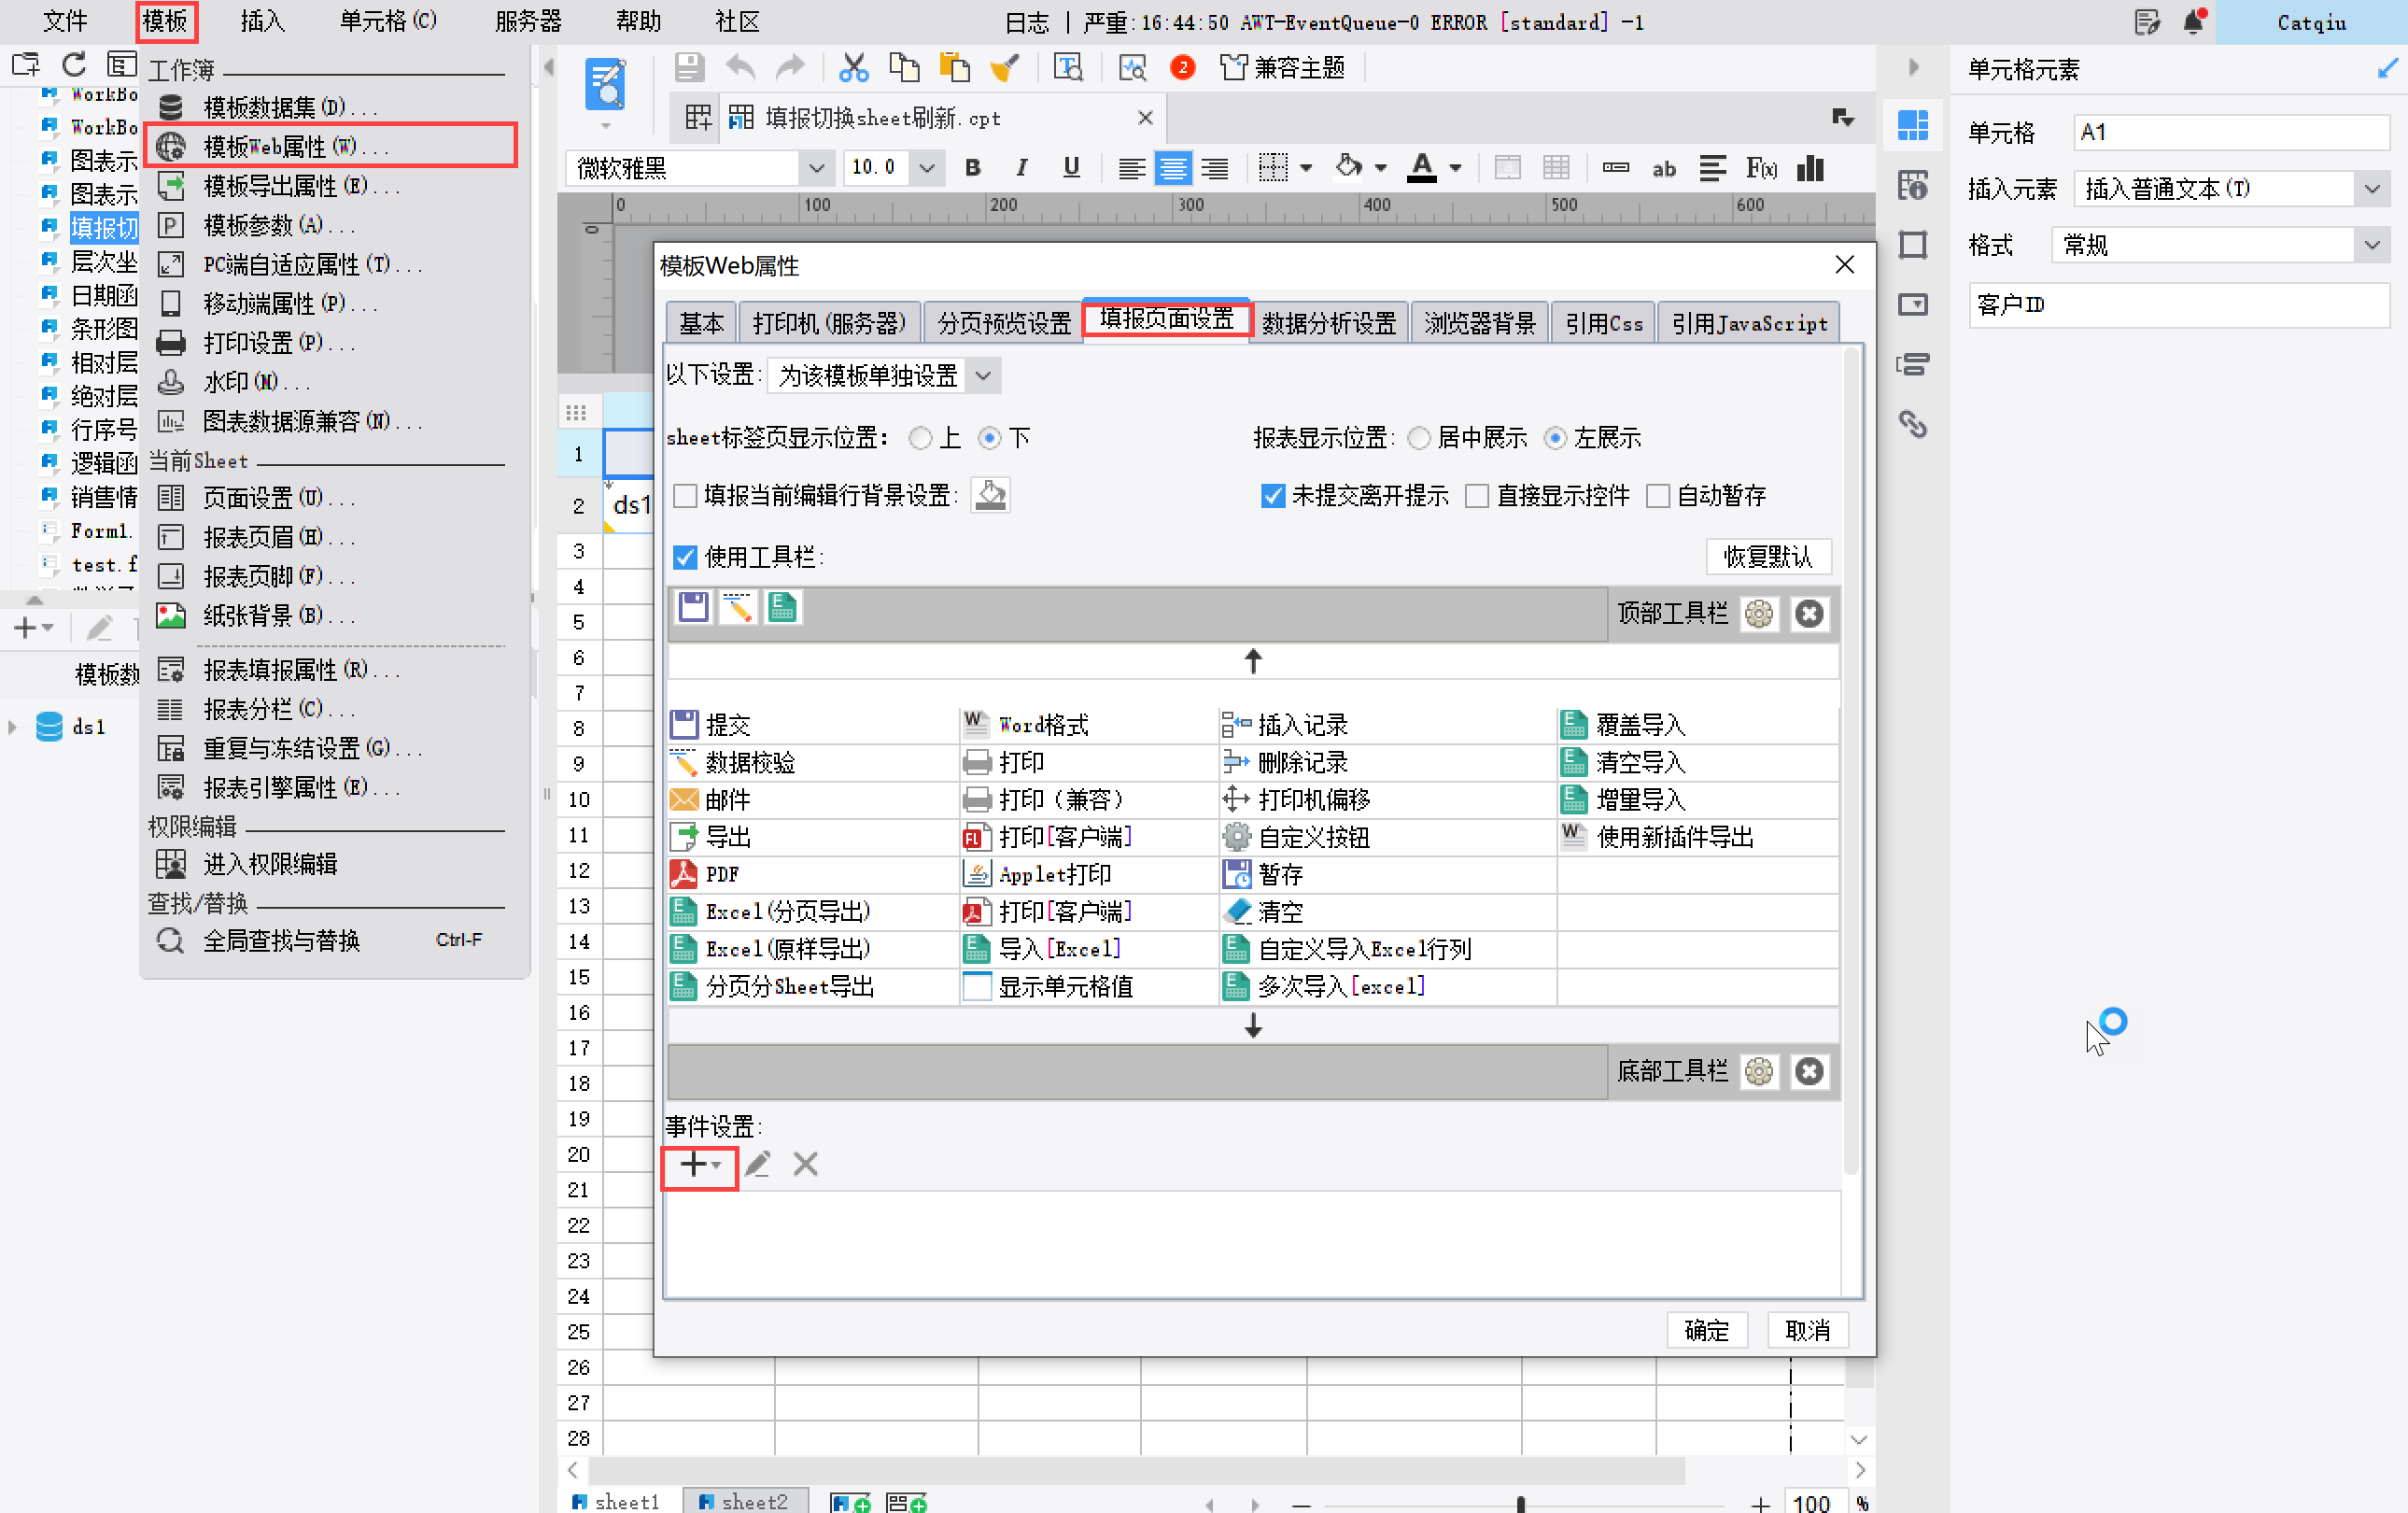Image resolution: width=2408 pixels, height=1513 pixels.
Task: Switch to the 数据分析设置 tab
Action: [x=1327, y=323]
